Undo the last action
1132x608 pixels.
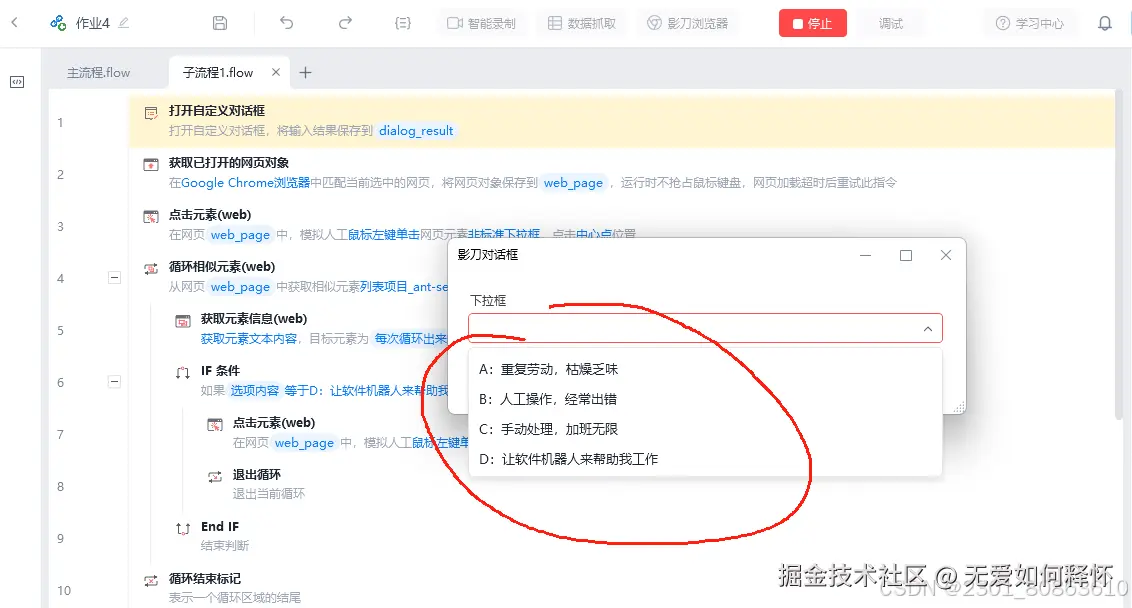point(287,22)
